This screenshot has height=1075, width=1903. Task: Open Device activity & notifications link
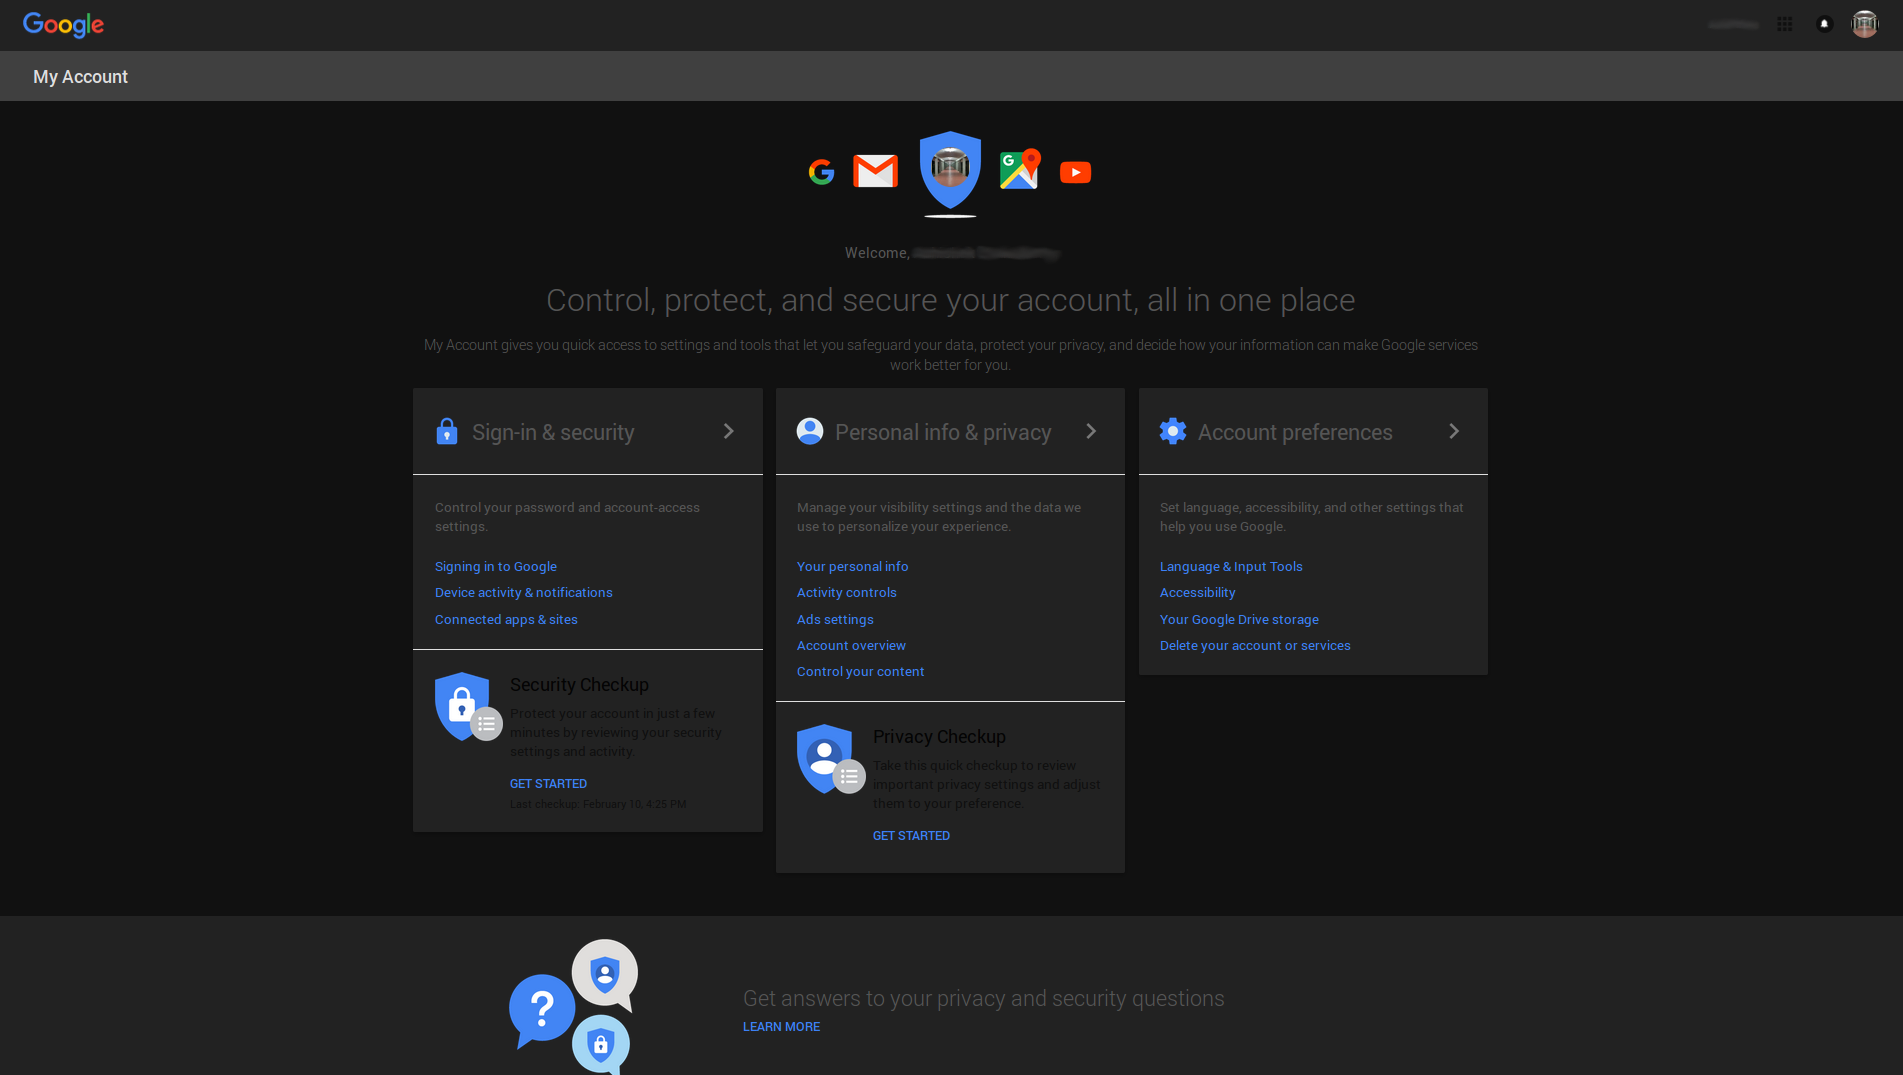pyautogui.click(x=524, y=592)
